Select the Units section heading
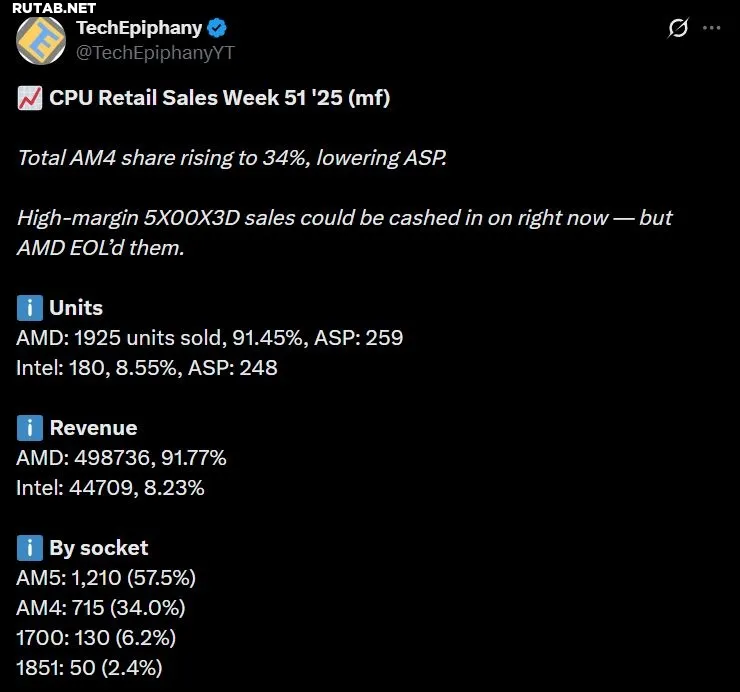740x692 pixels. 76,308
